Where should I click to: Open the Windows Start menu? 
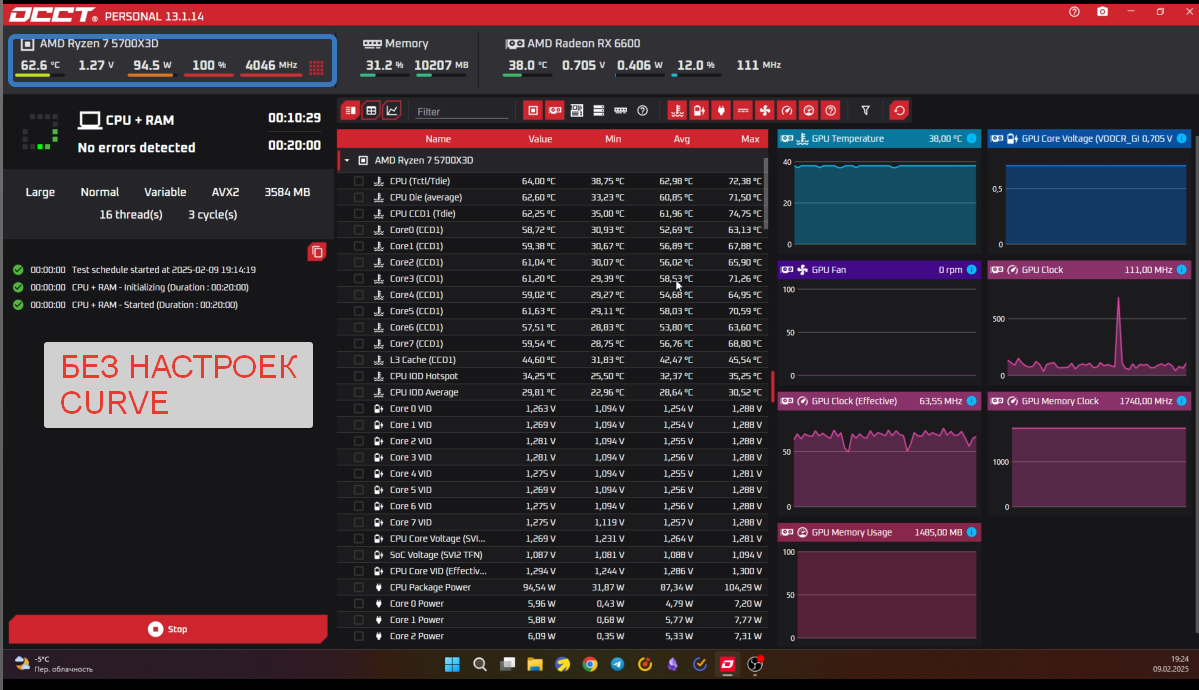[x=452, y=664]
